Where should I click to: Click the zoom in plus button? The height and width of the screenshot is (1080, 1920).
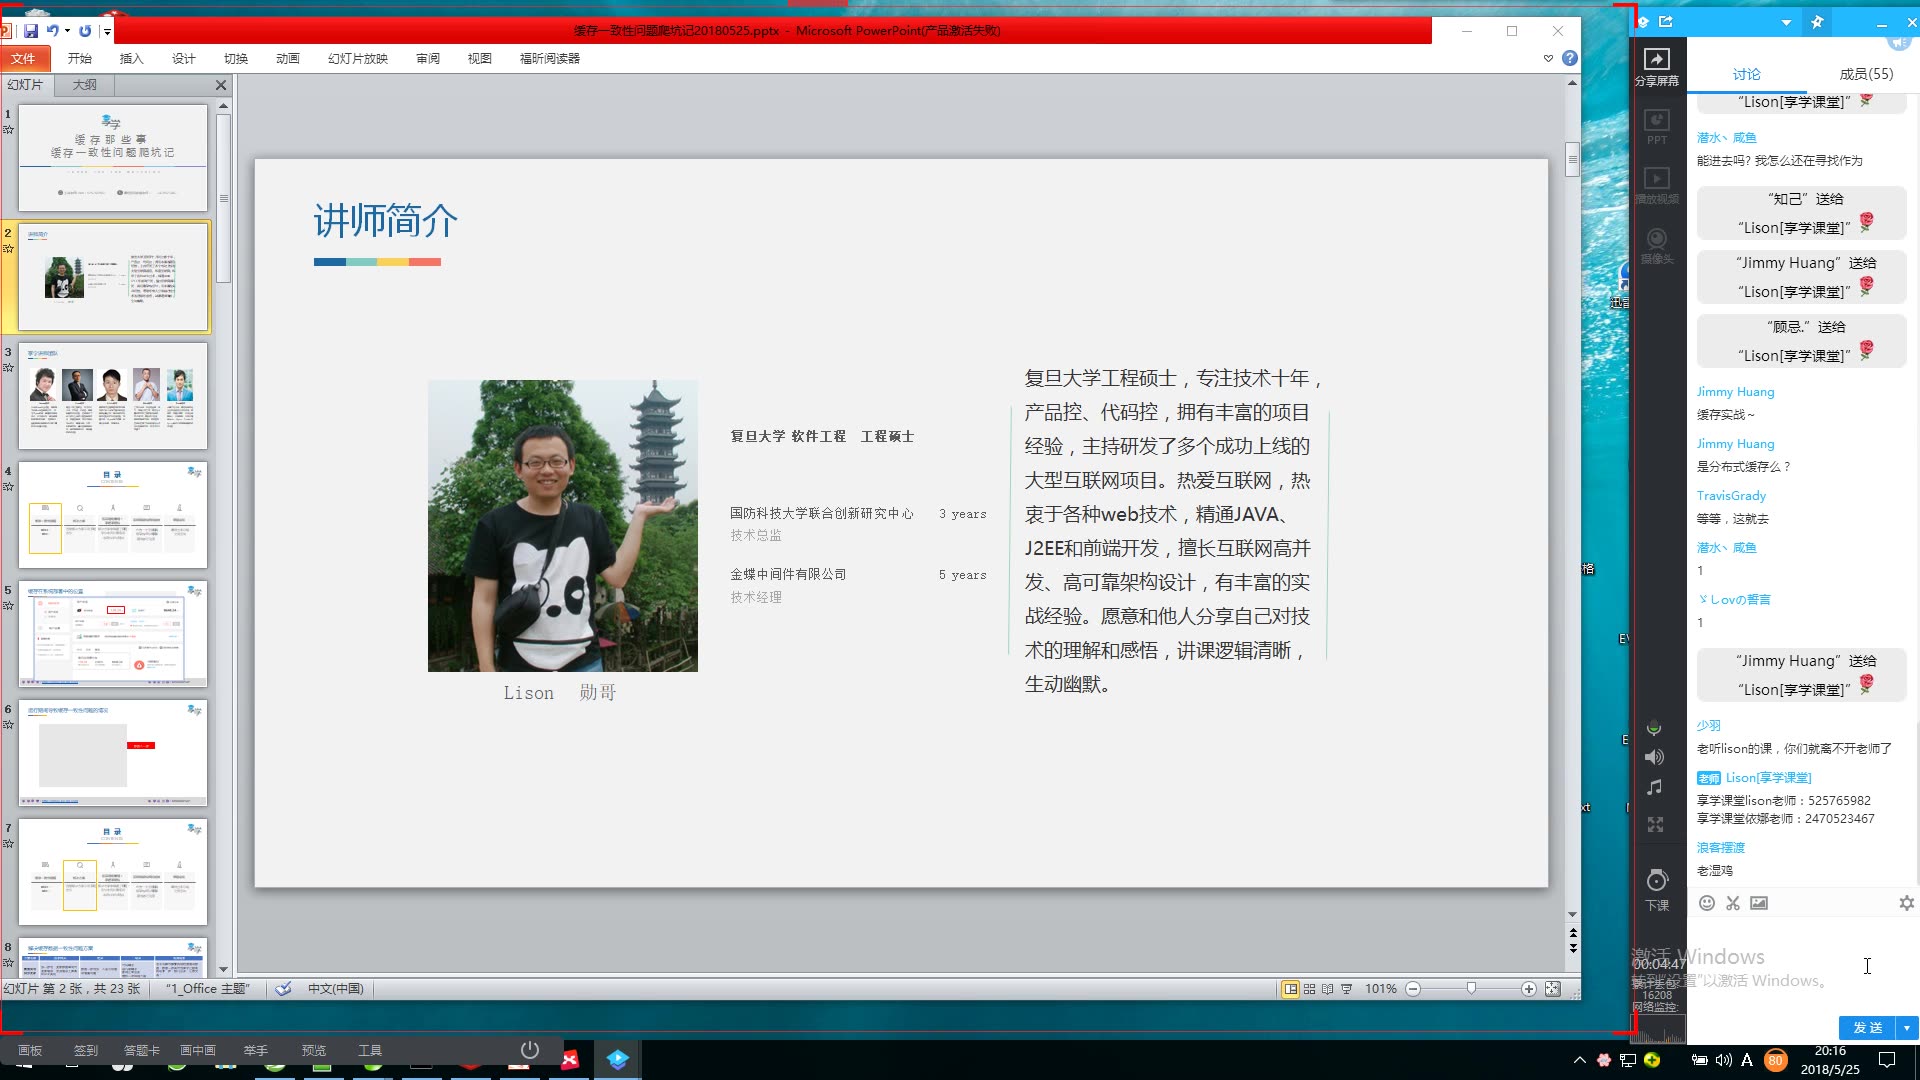pyautogui.click(x=1529, y=989)
